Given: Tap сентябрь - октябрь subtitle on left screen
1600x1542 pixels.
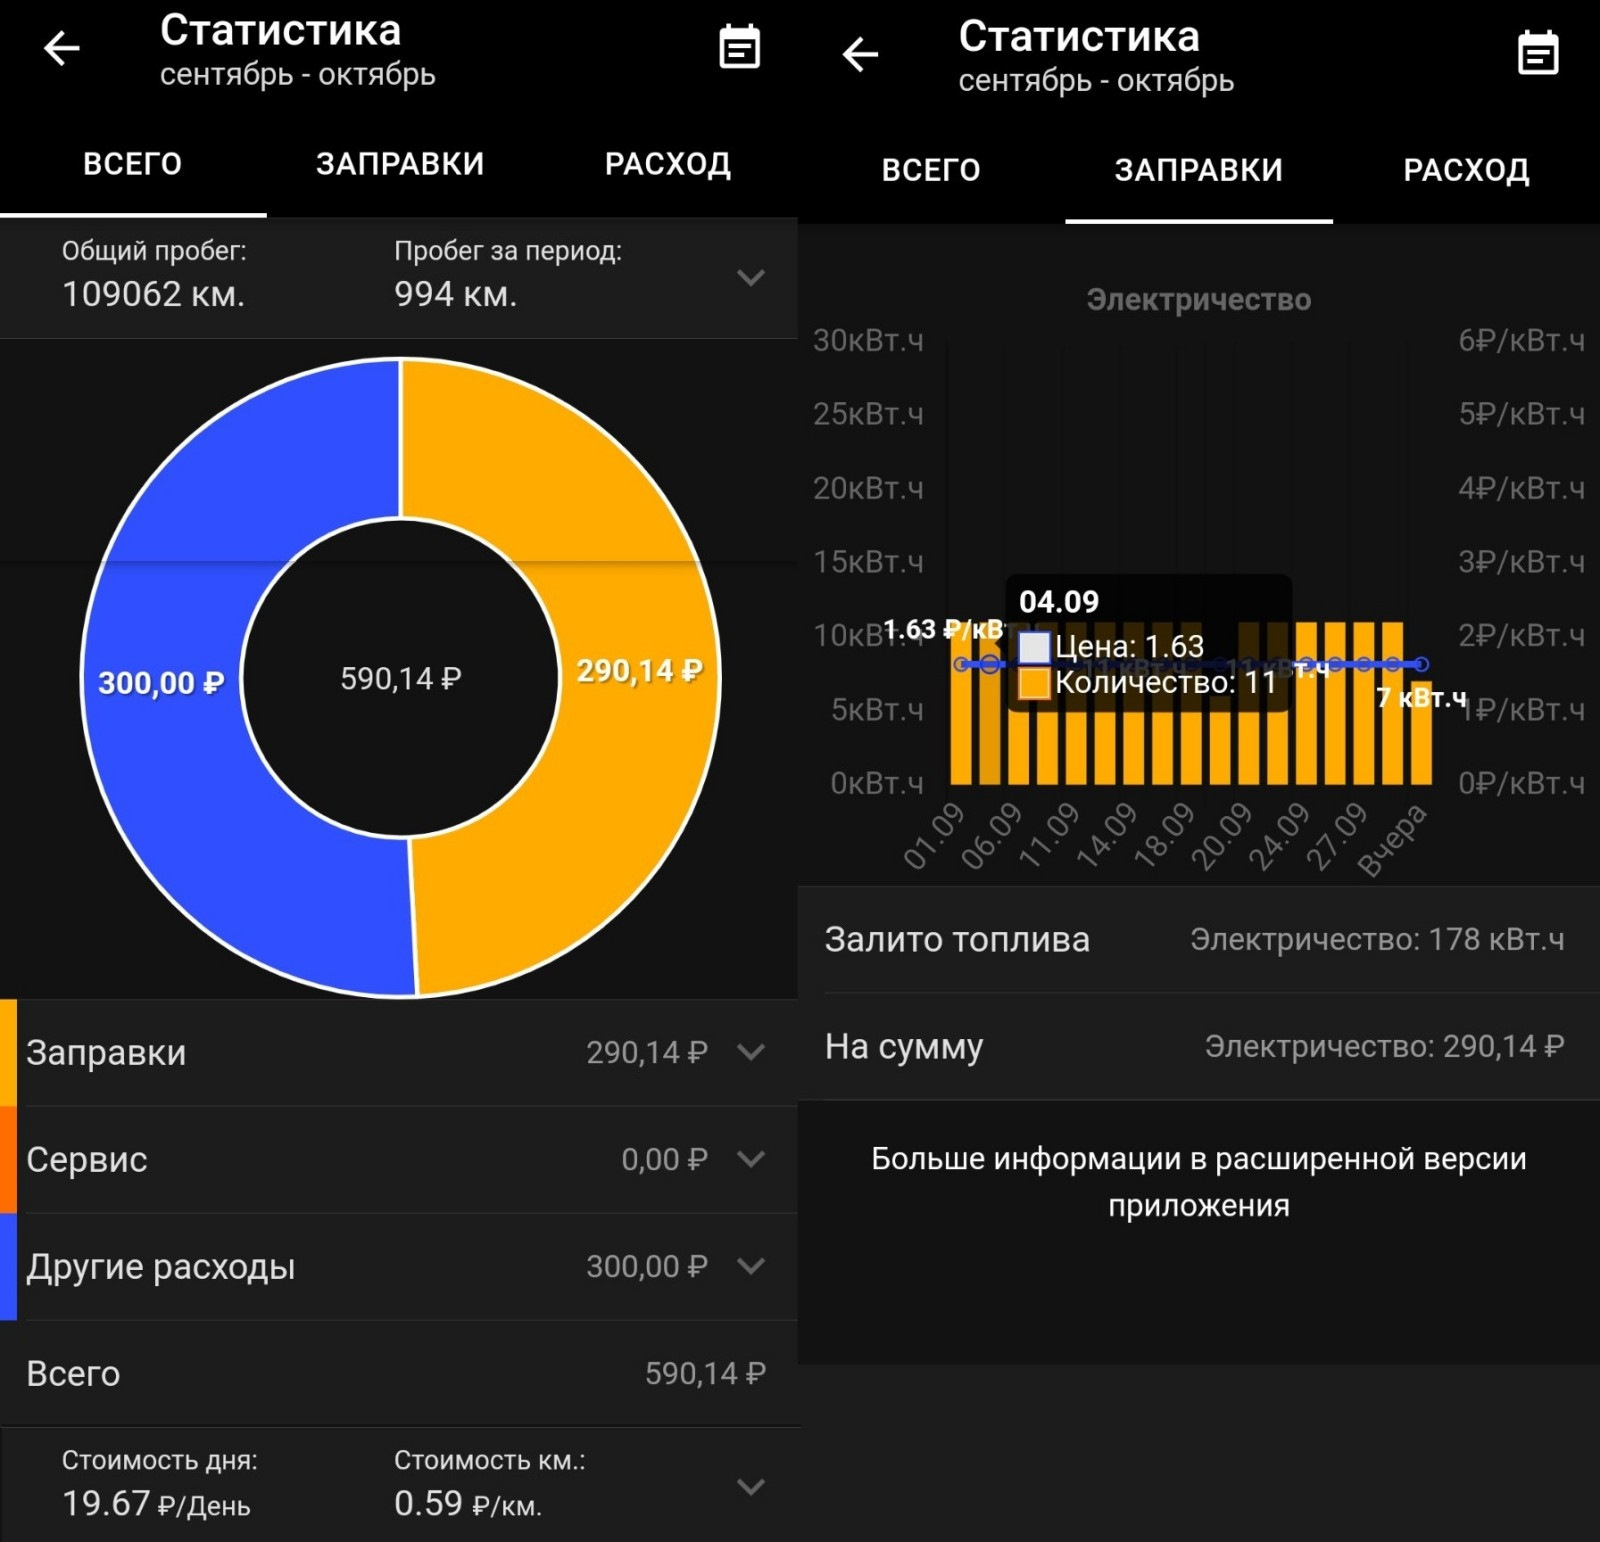Looking at the screenshot, I should click(298, 75).
